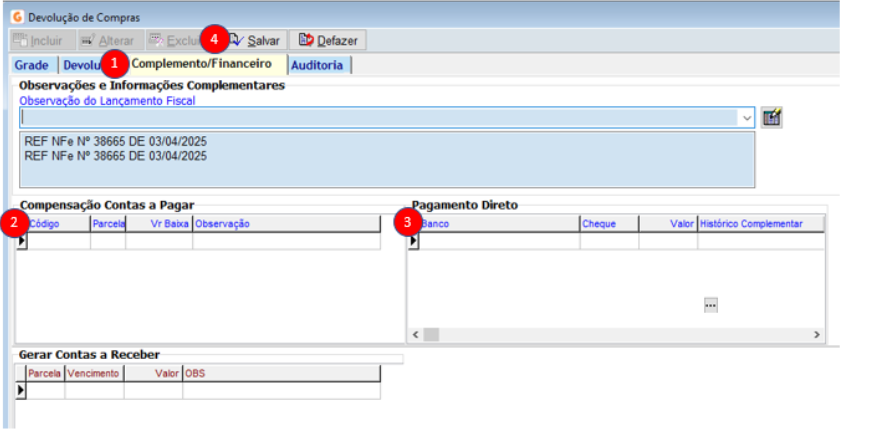Click the Observação column header
Screen dimensions: 877x430
286,224
